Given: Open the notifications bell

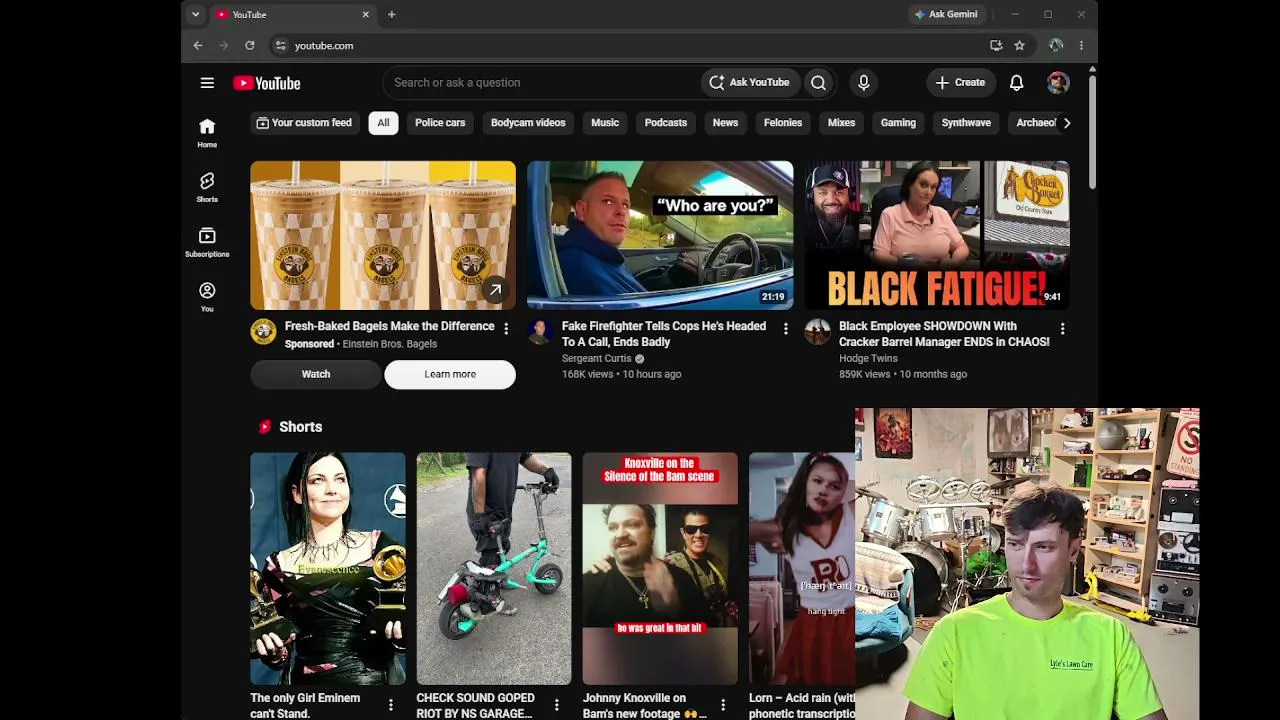Looking at the screenshot, I should [1016, 83].
